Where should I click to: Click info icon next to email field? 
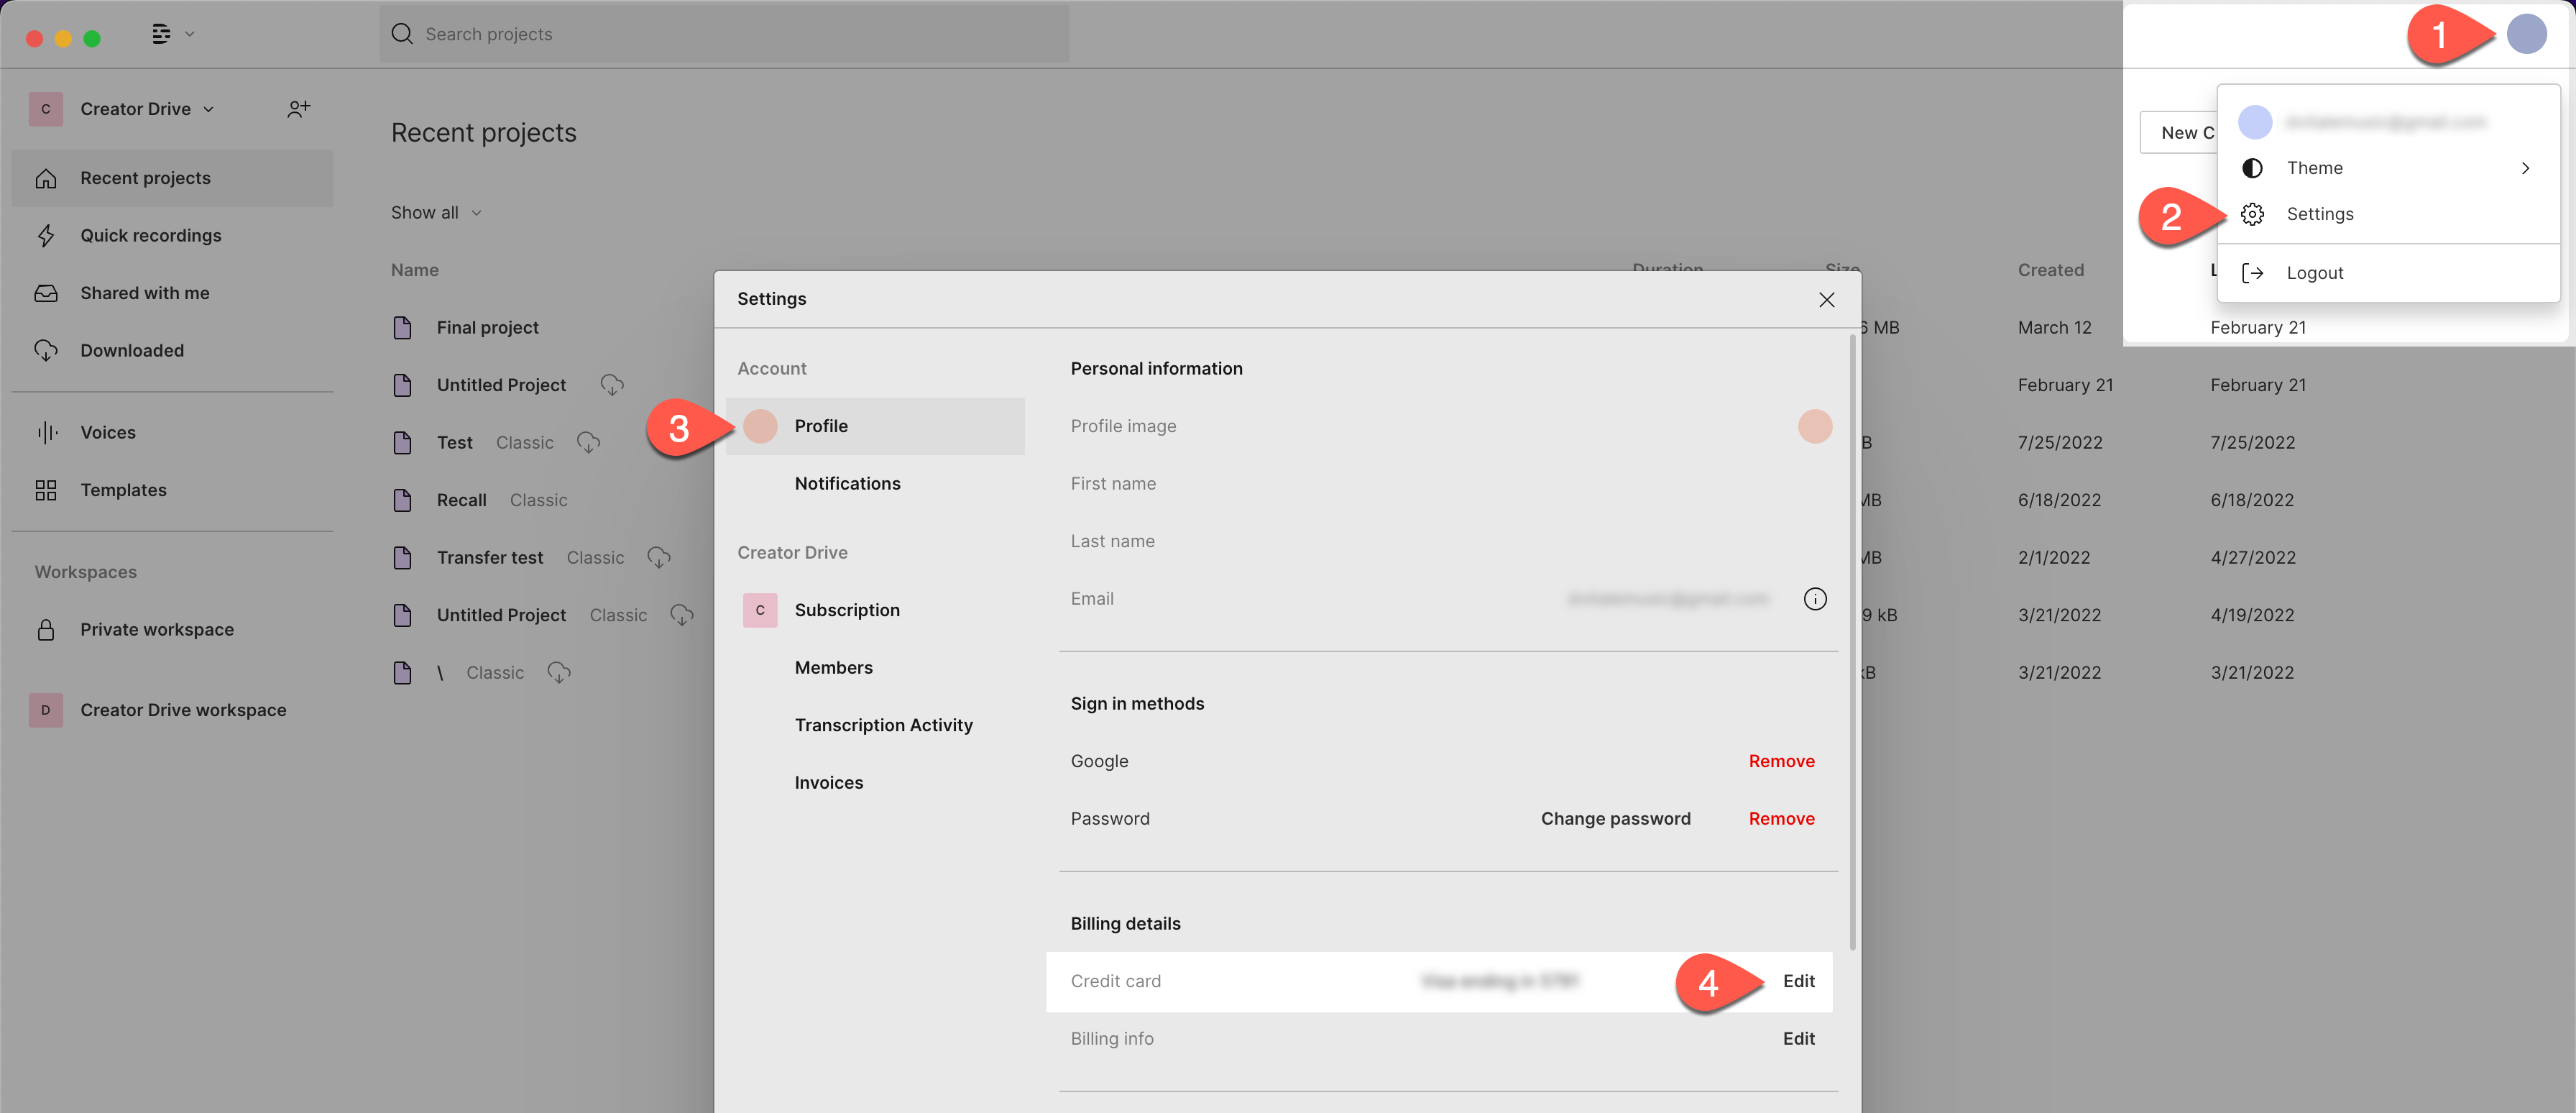(x=1816, y=598)
